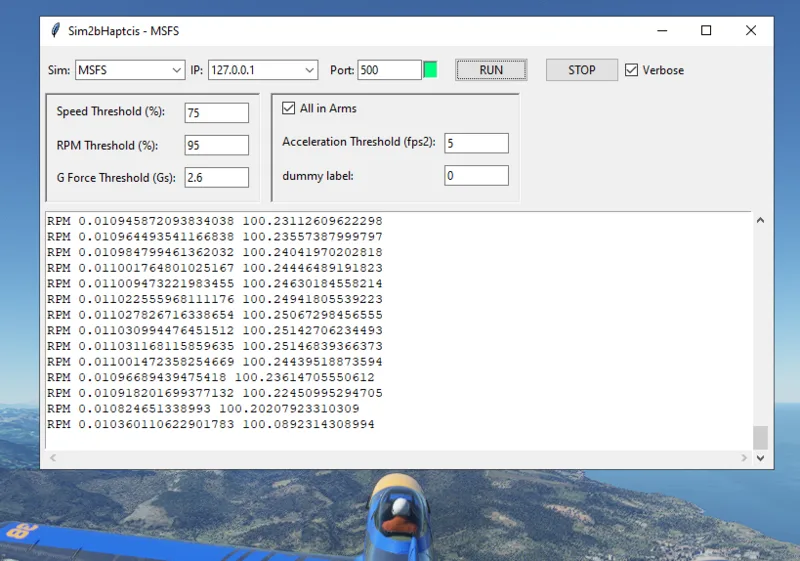Click the green status indicator square
This screenshot has width=800, height=561.
click(x=431, y=70)
